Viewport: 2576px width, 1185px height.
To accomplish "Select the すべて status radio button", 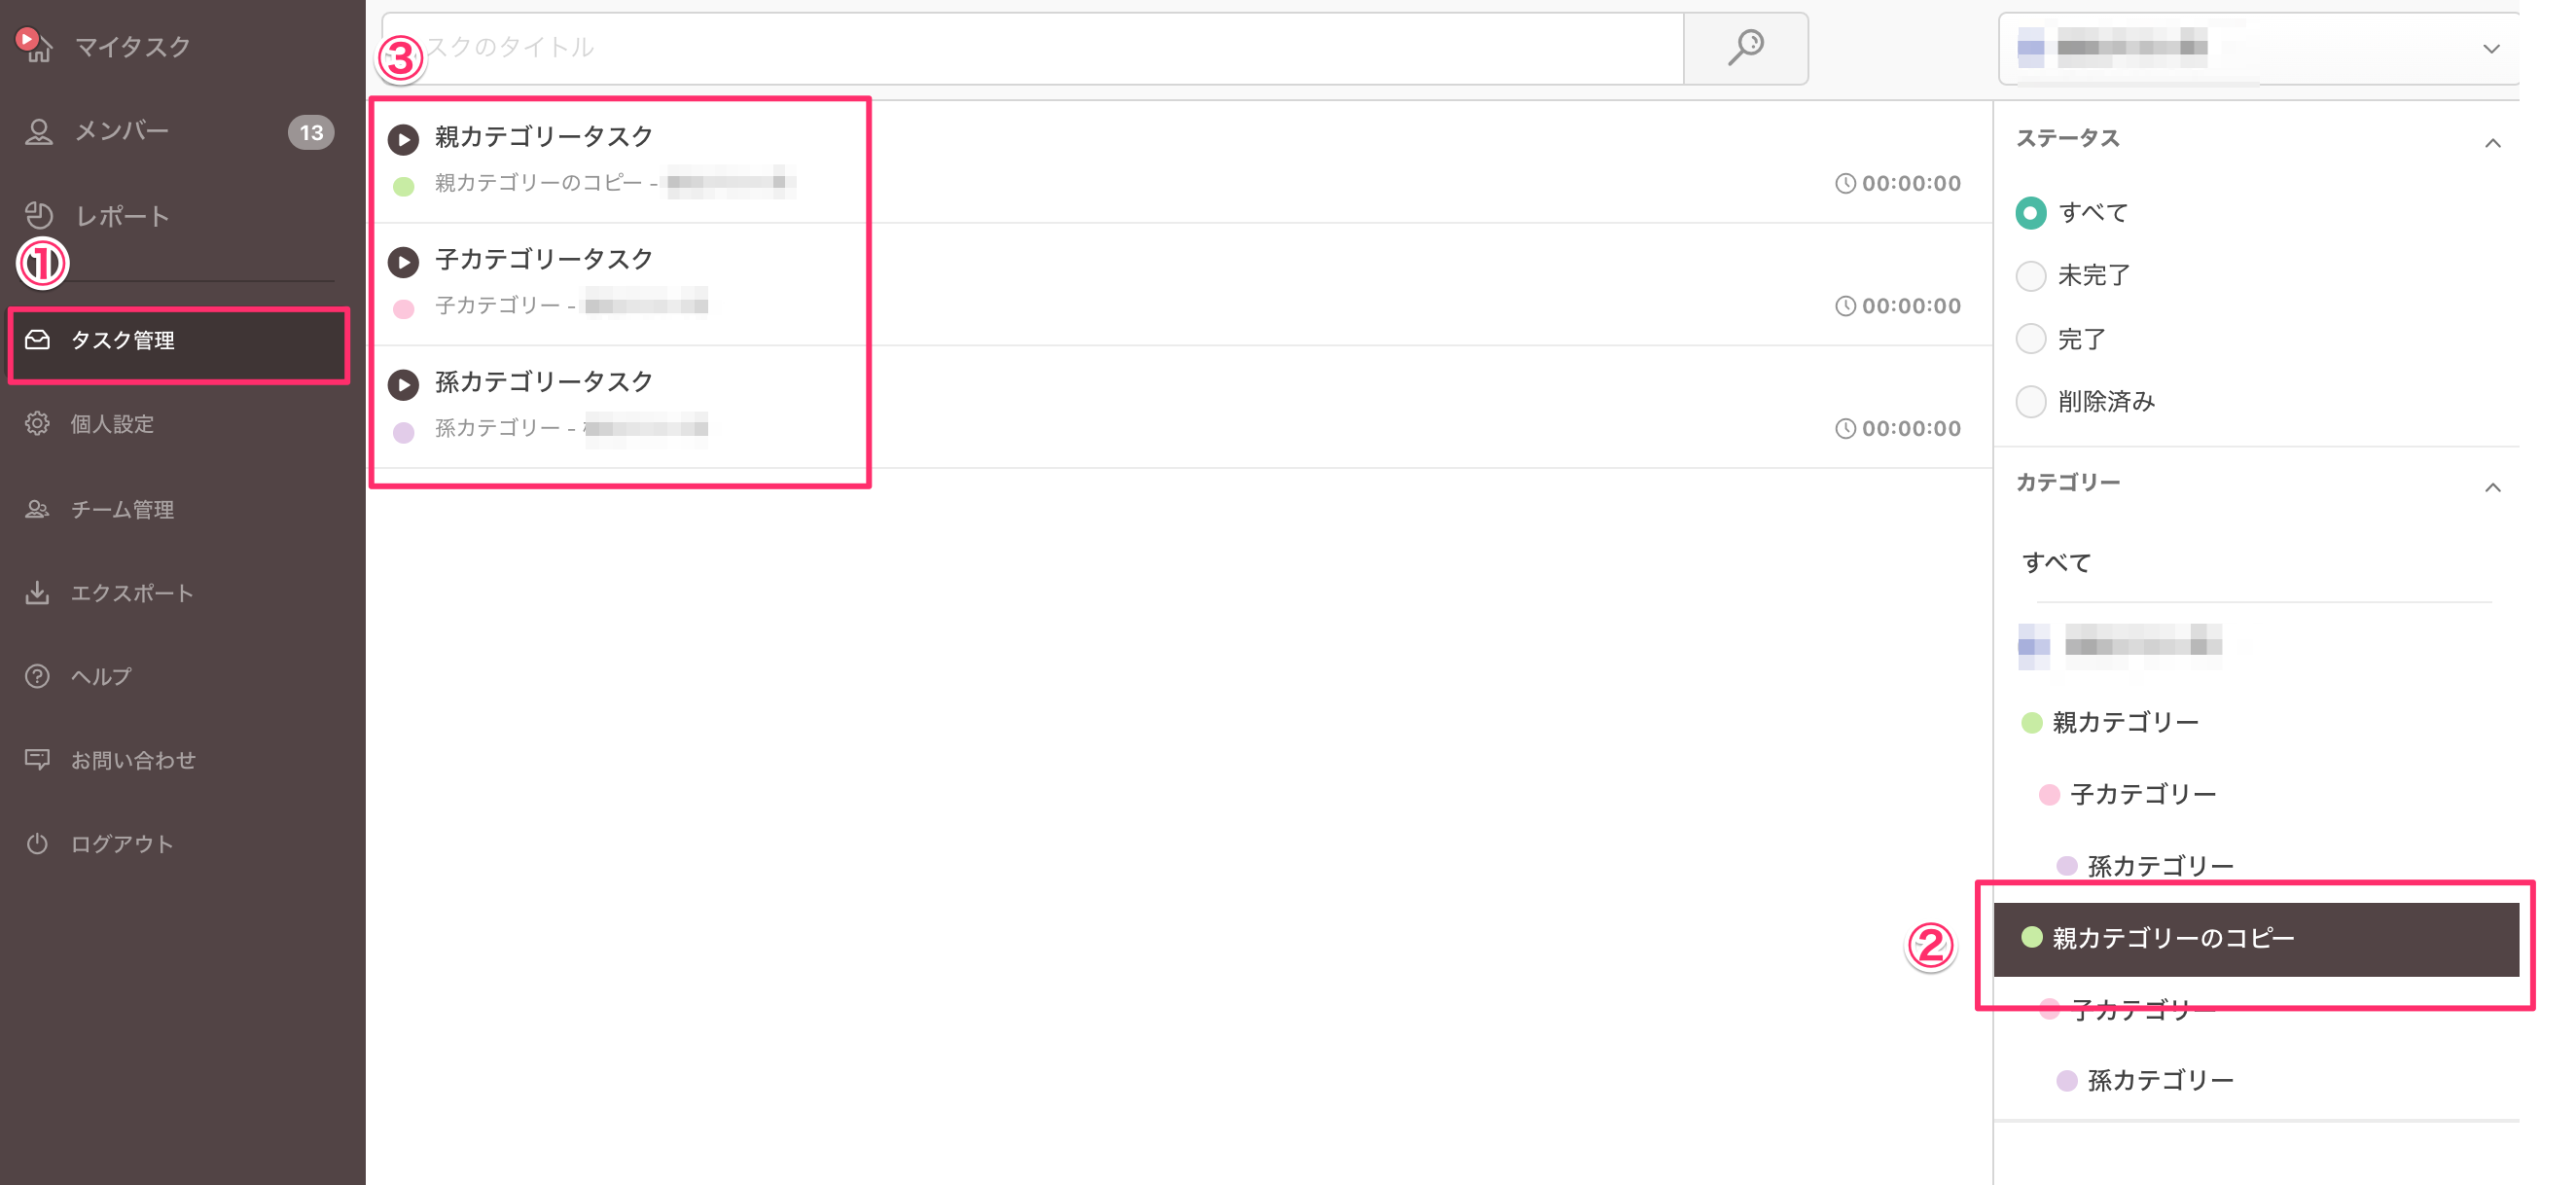I will (x=2030, y=213).
